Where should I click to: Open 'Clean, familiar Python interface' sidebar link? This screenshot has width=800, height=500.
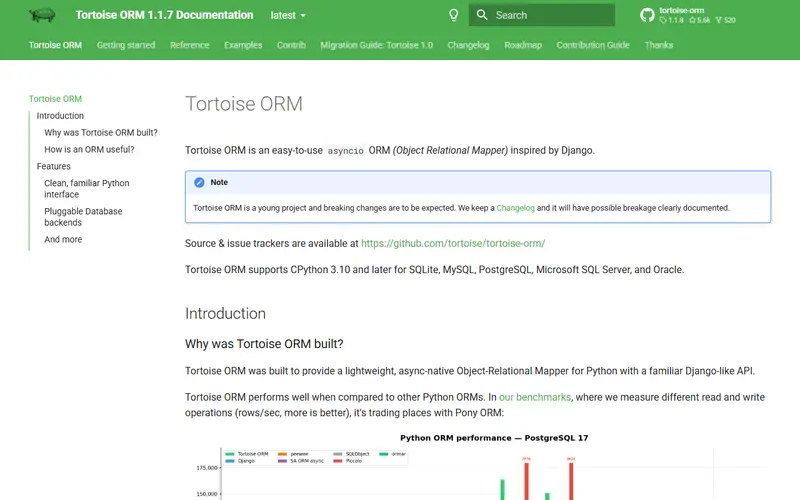(87, 189)
